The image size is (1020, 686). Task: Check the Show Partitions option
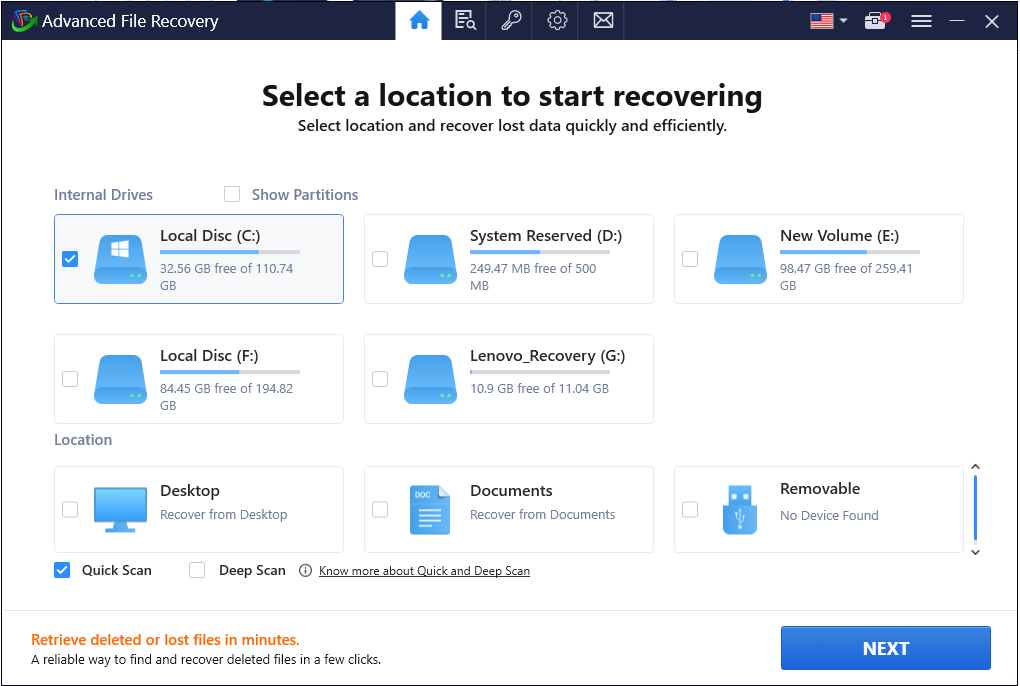tap(231, 194)
